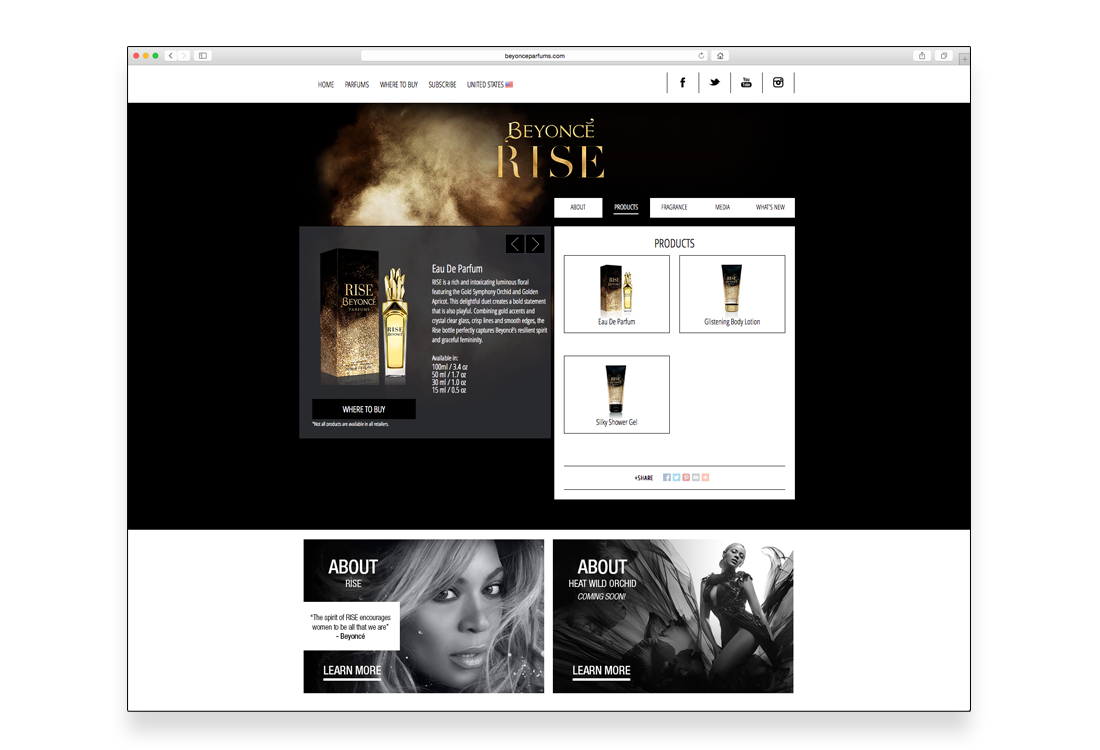Screen dimensions: 1100x750
Task: Reload the page from the address bar
Action: pyautogui.click(x=701, y=55)
